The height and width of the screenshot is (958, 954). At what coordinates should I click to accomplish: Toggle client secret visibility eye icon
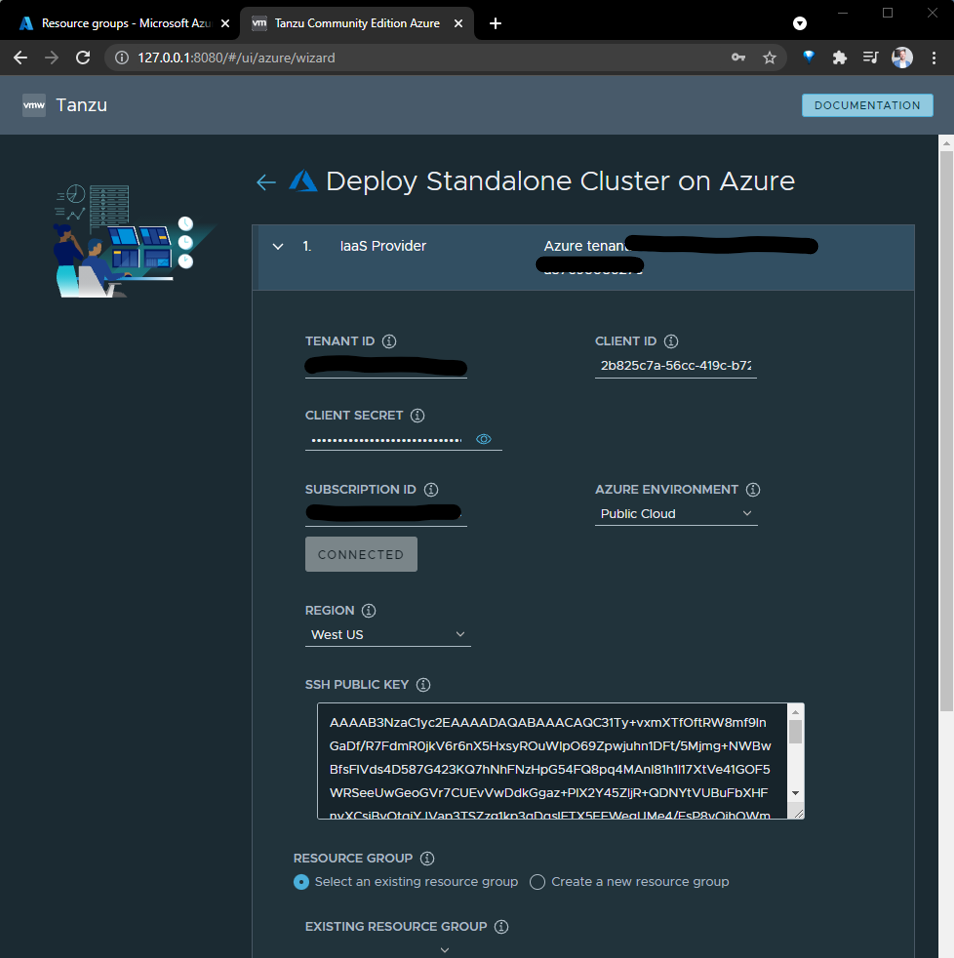click(x=484, y=439)
